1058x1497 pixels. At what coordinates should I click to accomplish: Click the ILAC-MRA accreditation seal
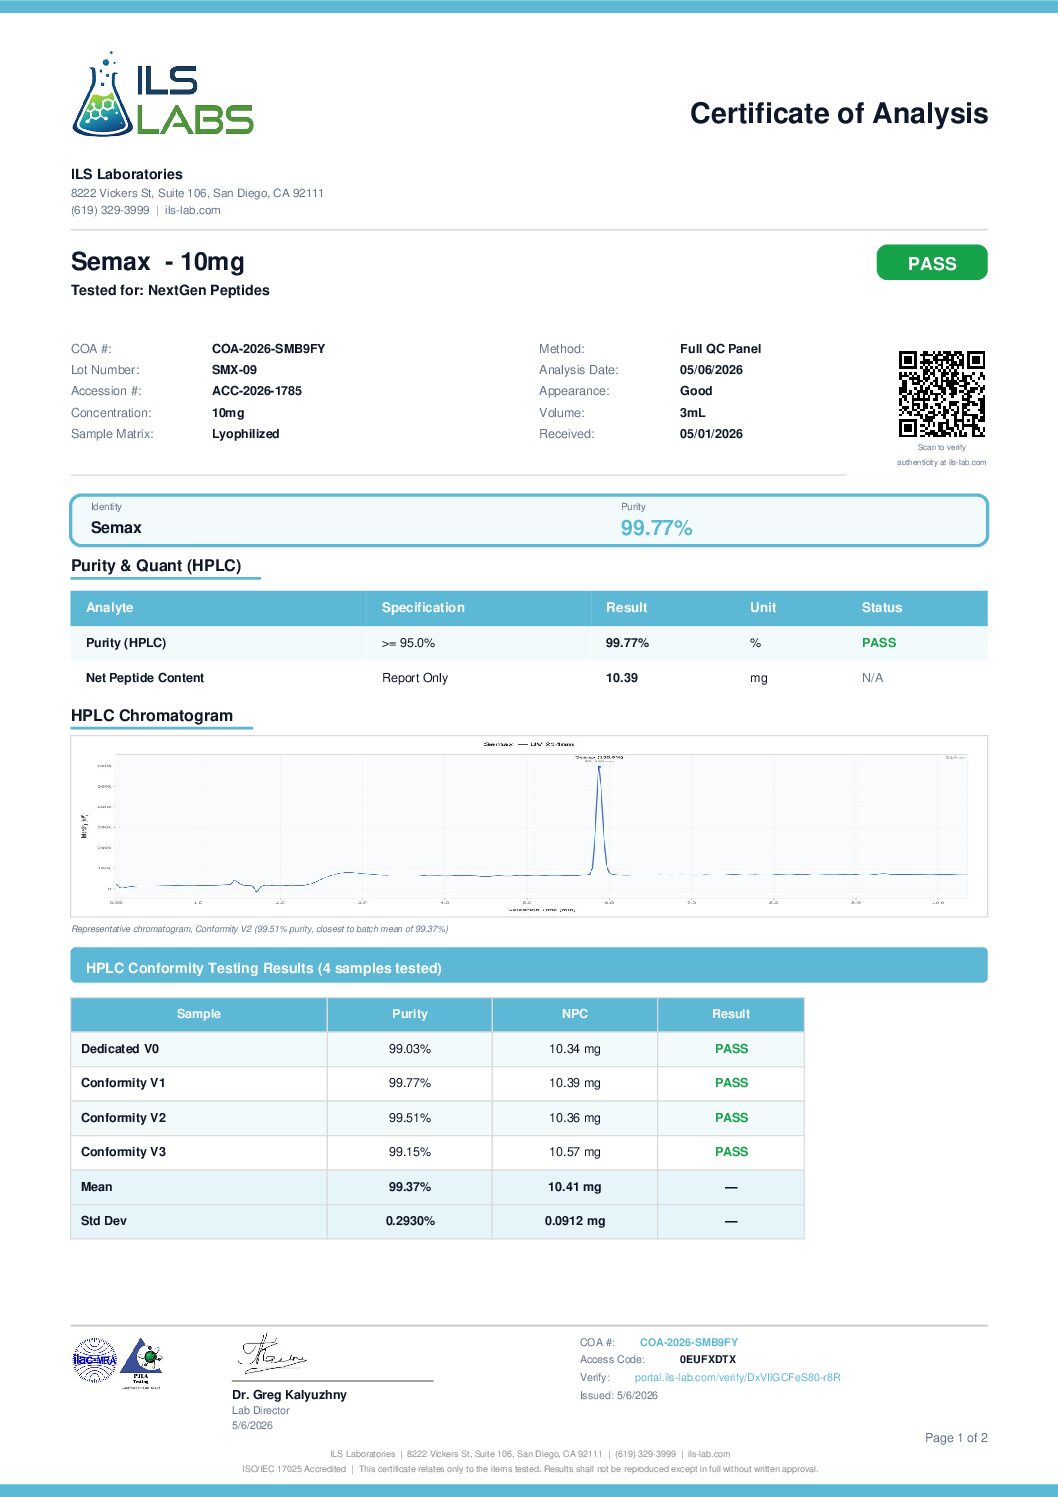tap(94, 1360)
